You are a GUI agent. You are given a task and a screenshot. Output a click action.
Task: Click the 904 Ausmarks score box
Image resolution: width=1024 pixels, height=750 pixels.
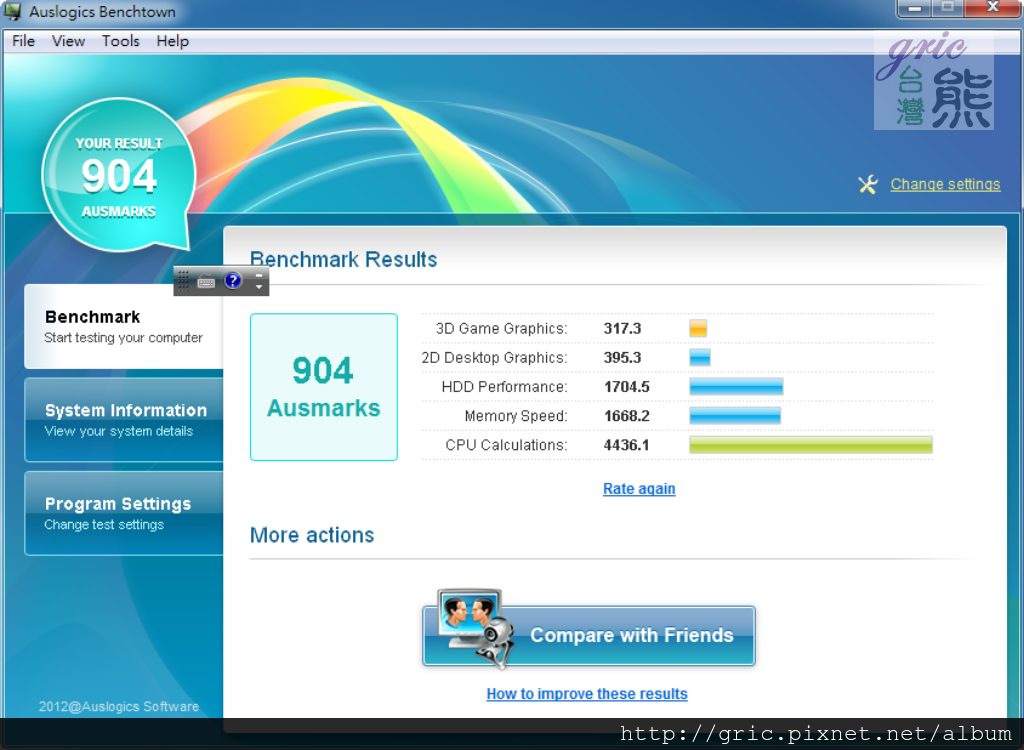tap(324, 387)
